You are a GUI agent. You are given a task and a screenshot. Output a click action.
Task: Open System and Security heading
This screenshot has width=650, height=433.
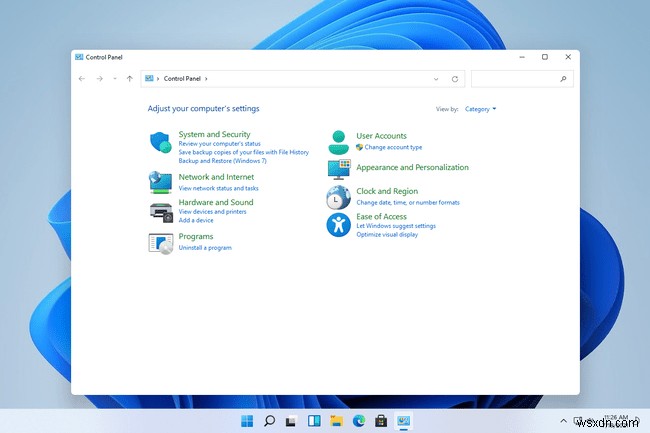tap(214, 134)
